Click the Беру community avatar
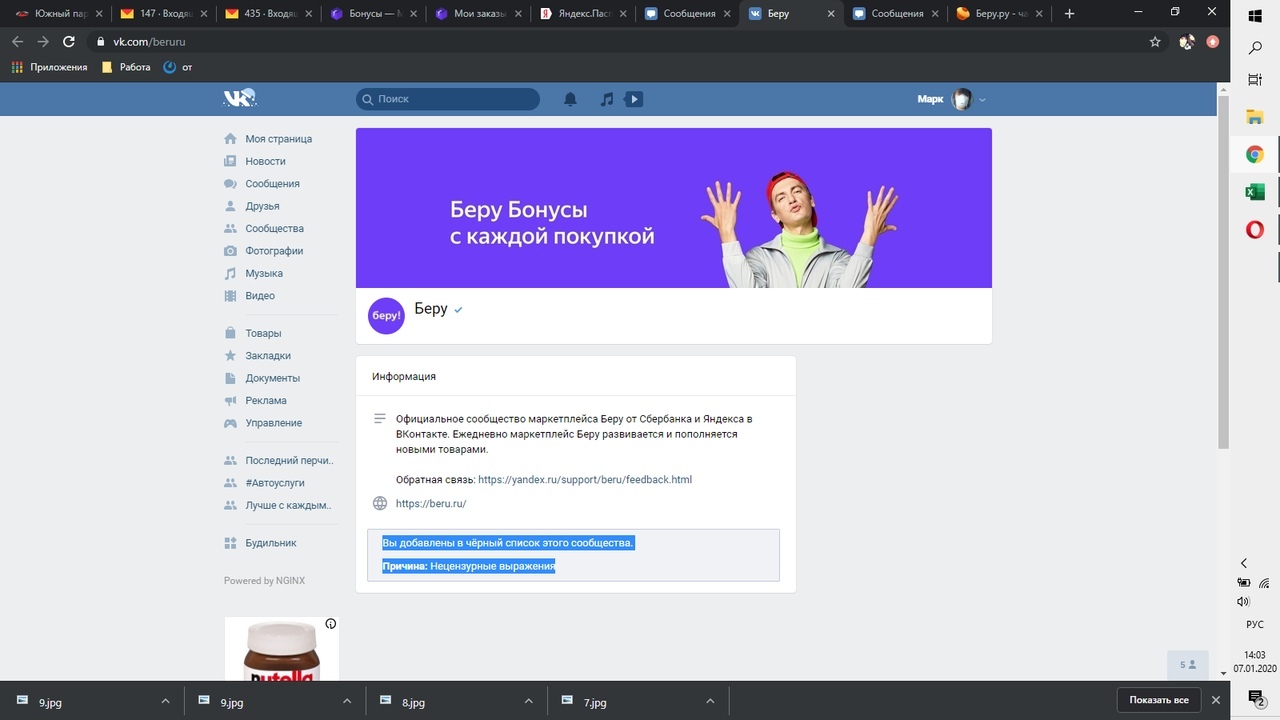The width and height of the screenshot is (1280, 720). pos(387,316)
